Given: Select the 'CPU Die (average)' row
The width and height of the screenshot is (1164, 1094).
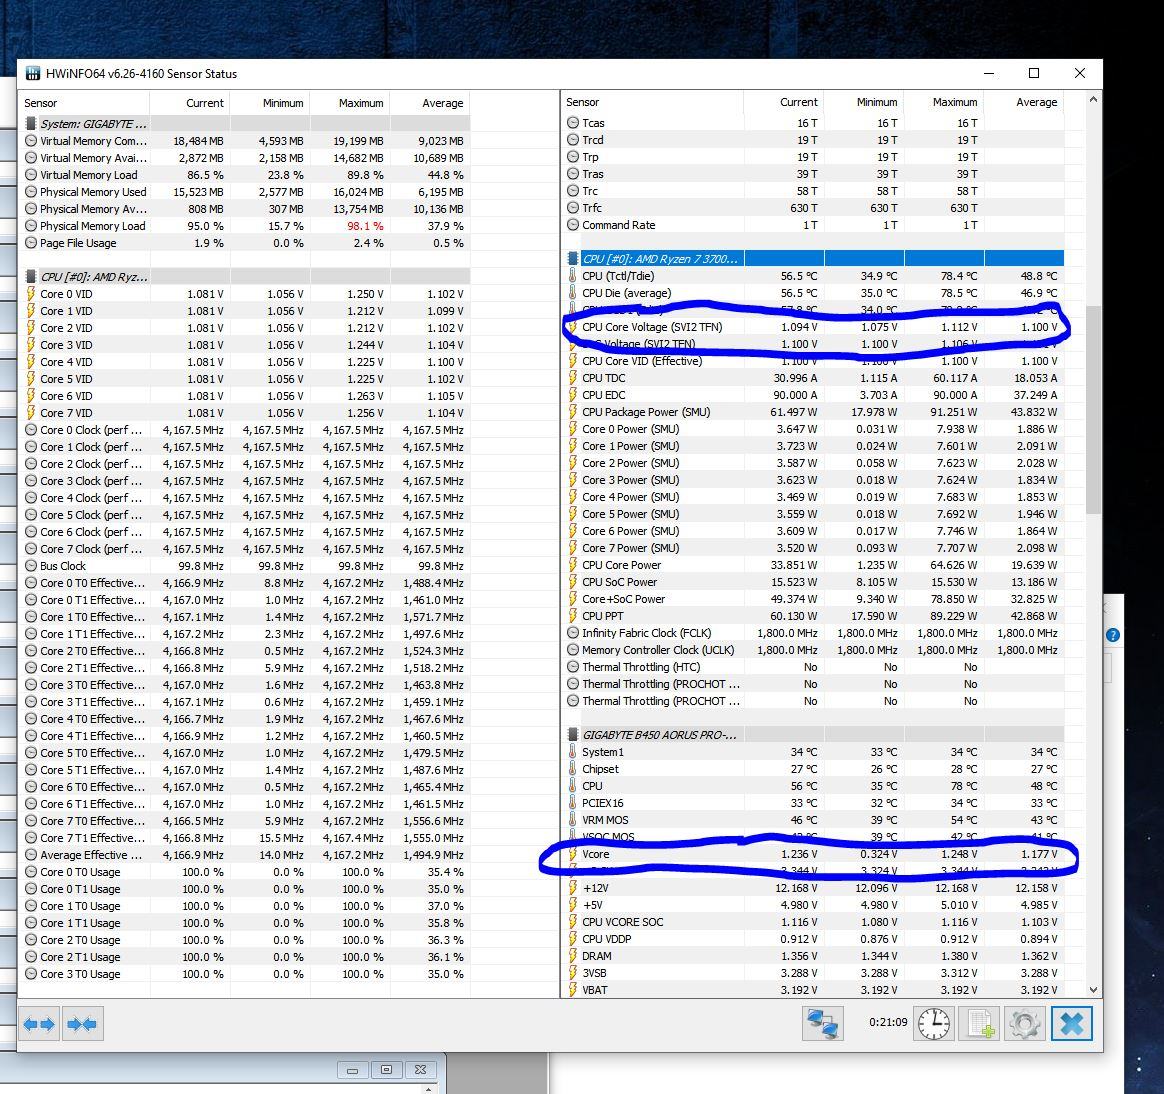Looking at the screenshot, I should pos(814,293).
